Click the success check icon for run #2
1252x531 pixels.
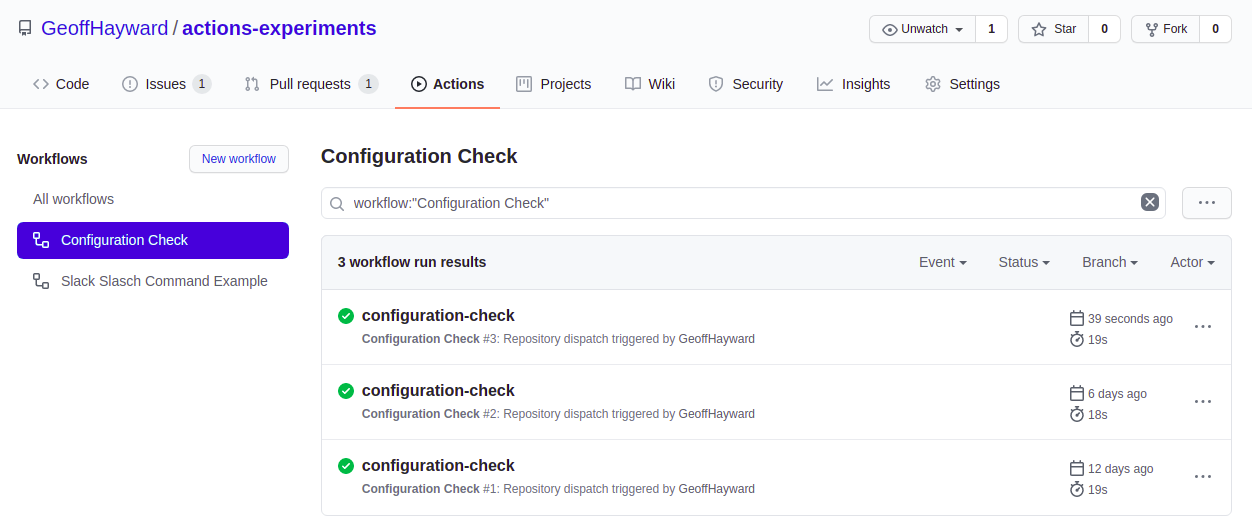pos(346,391)
